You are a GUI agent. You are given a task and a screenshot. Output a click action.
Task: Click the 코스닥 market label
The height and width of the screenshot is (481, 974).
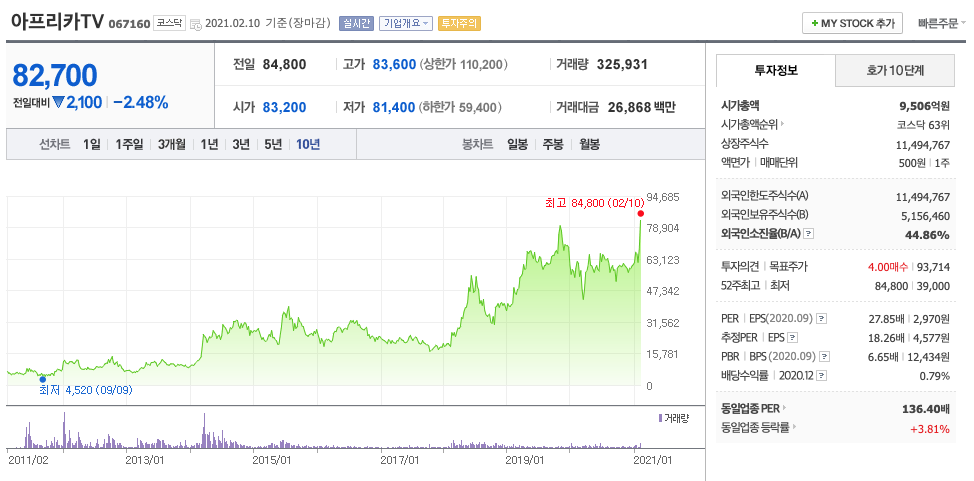tap(170, 23)
